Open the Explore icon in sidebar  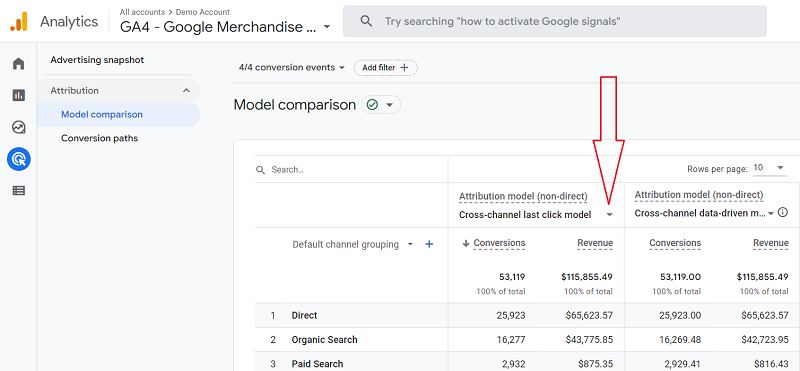tap(19, 127)
